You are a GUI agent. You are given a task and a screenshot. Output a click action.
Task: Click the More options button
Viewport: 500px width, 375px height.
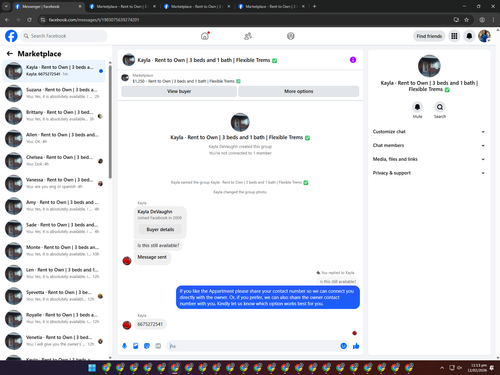pyautogui.click(x=299, y=91)
